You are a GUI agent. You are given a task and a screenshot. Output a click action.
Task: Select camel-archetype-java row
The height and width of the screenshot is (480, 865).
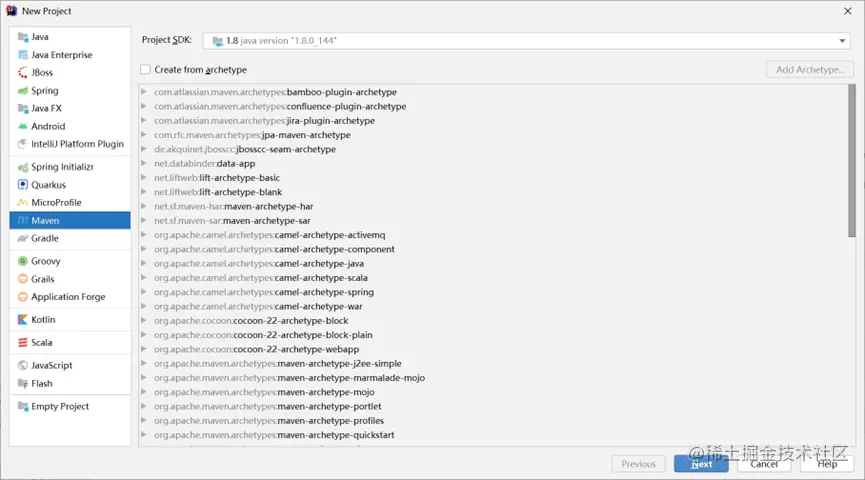pos(493,263)
